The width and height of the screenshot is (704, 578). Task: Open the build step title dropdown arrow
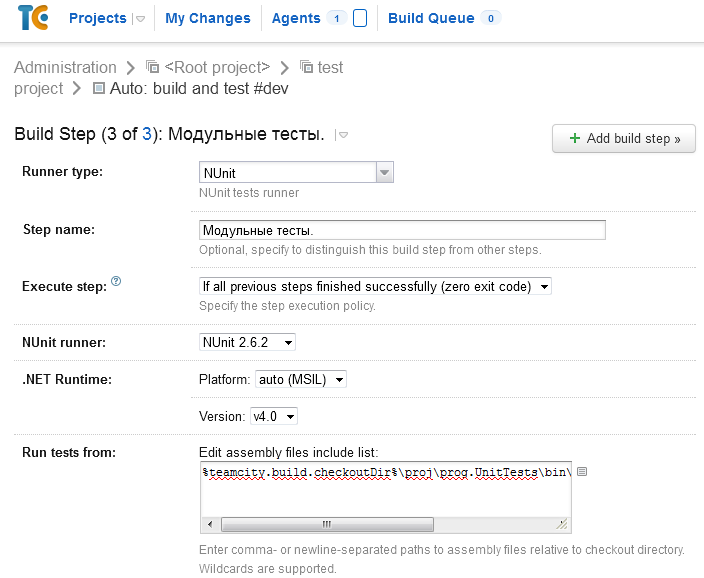coord(342,135)
